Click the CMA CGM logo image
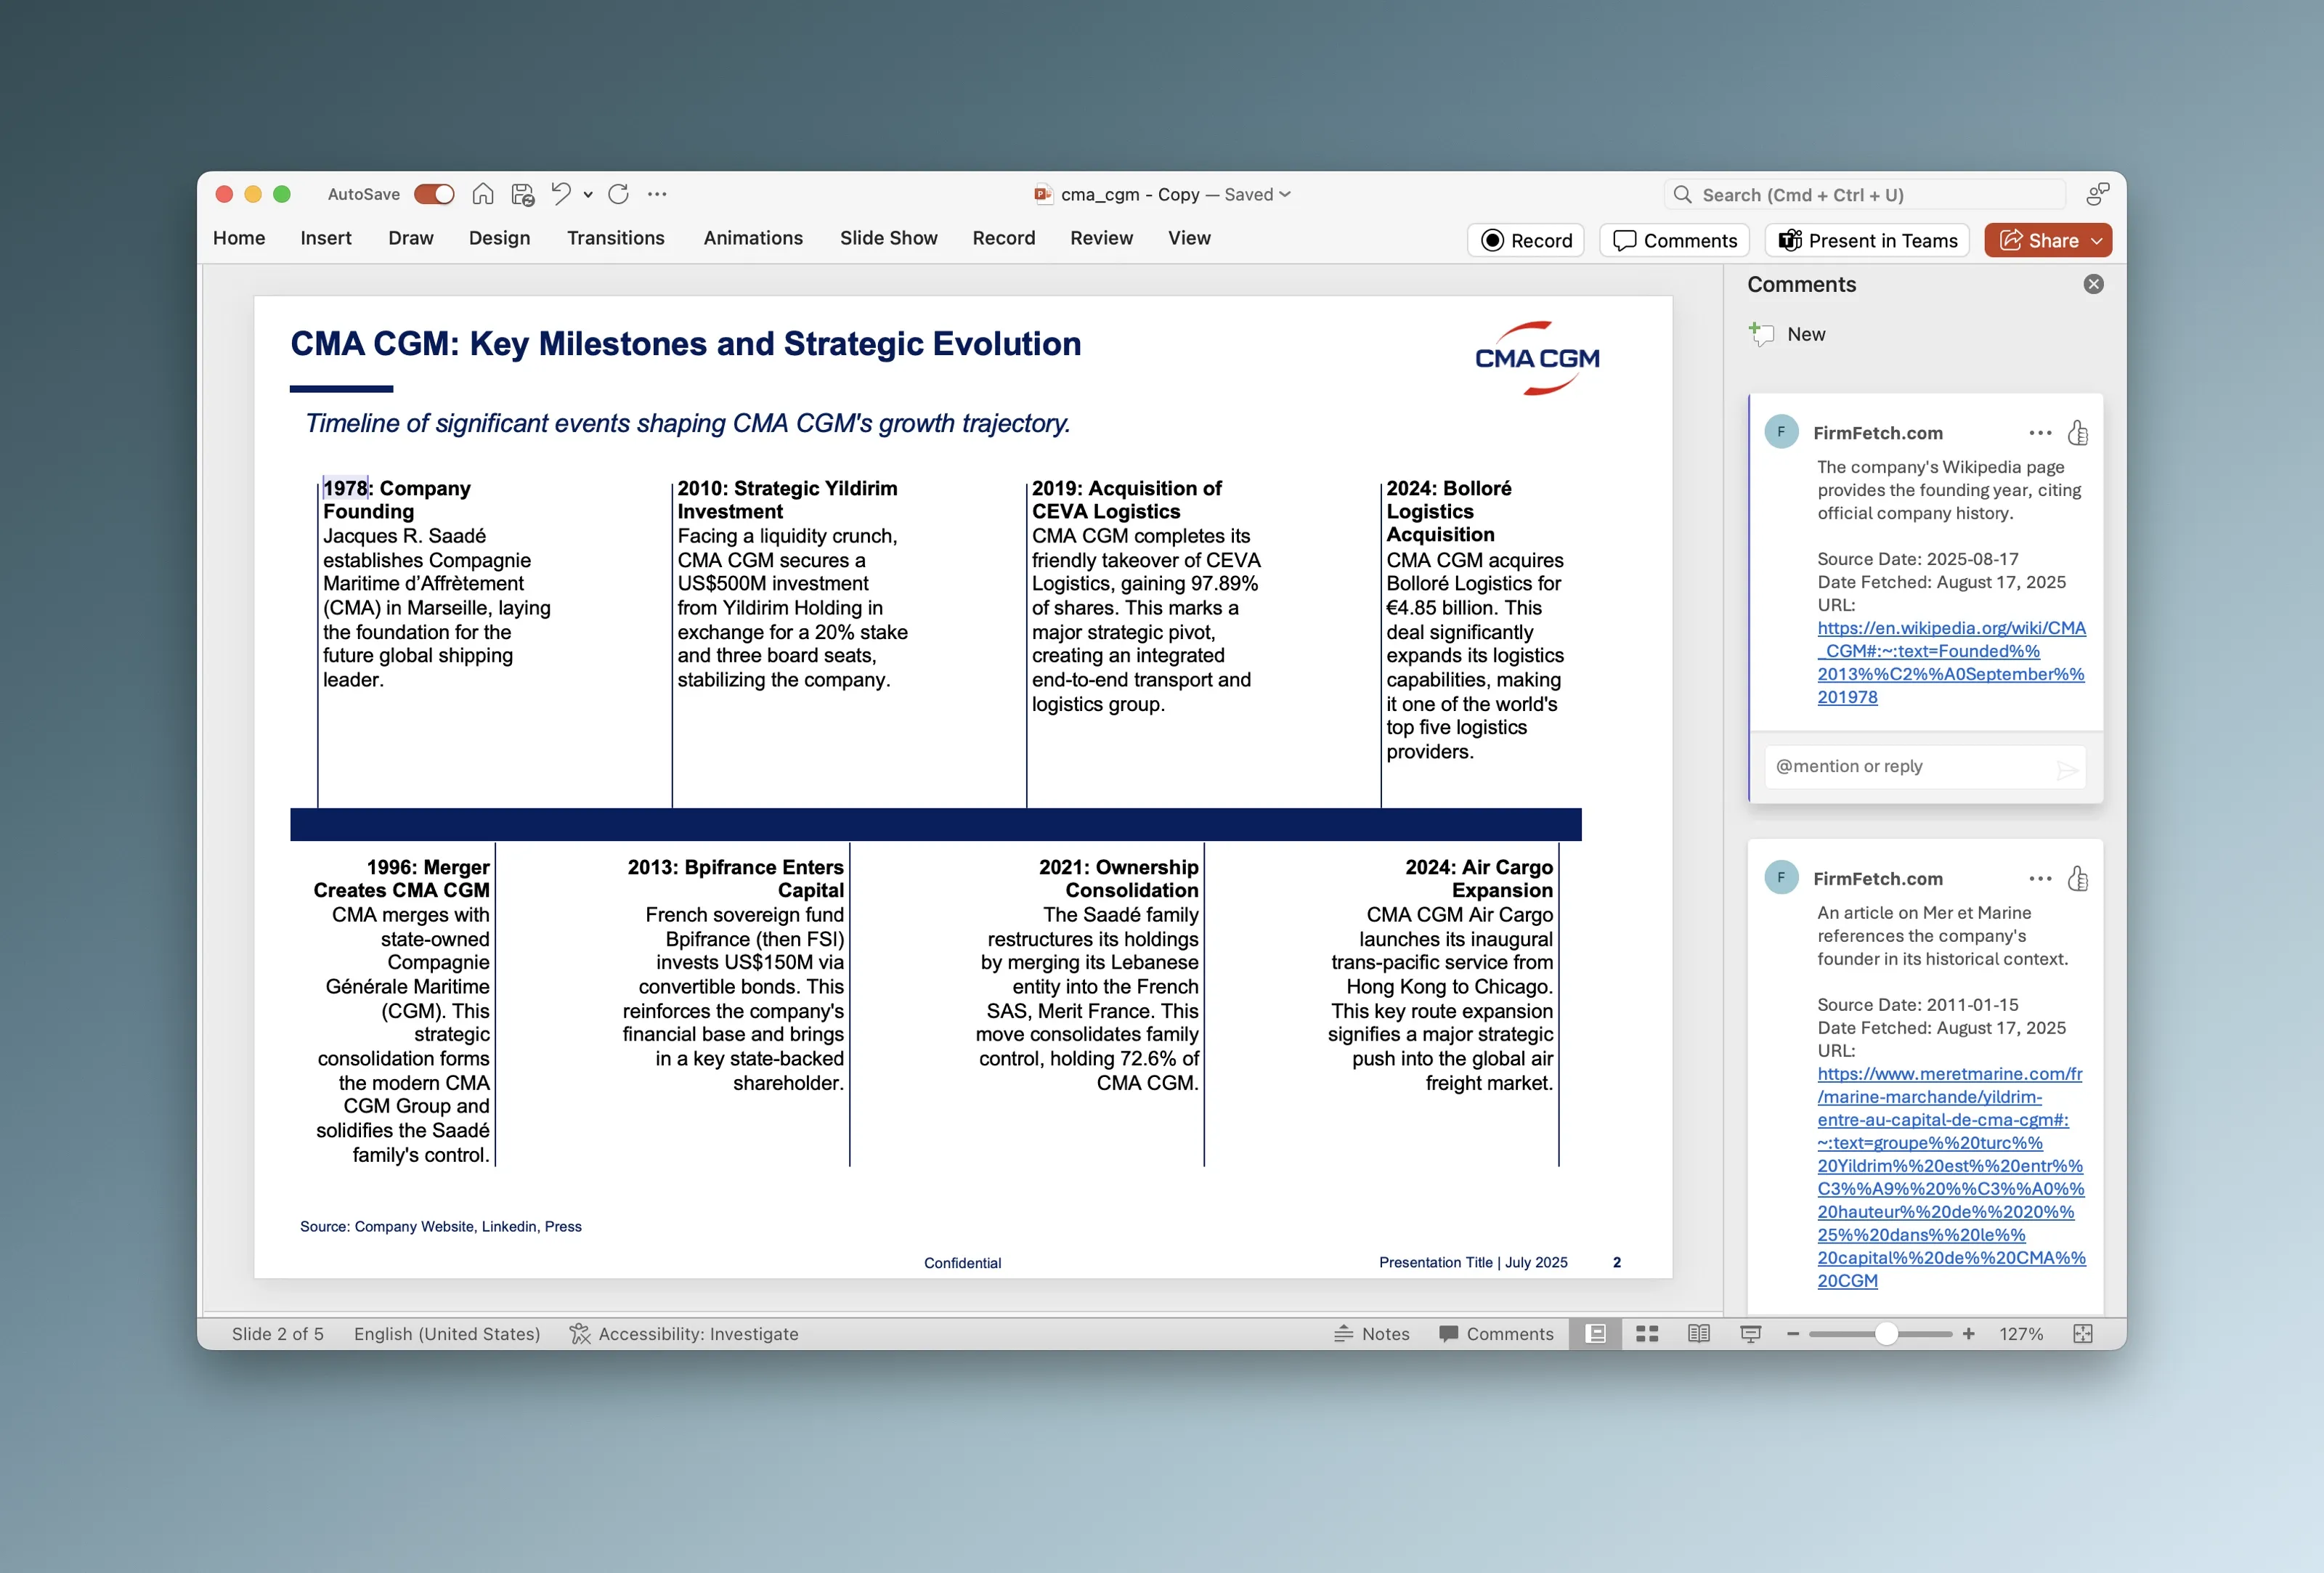Viewport: 2324px width, 1573px height. 1537,358
